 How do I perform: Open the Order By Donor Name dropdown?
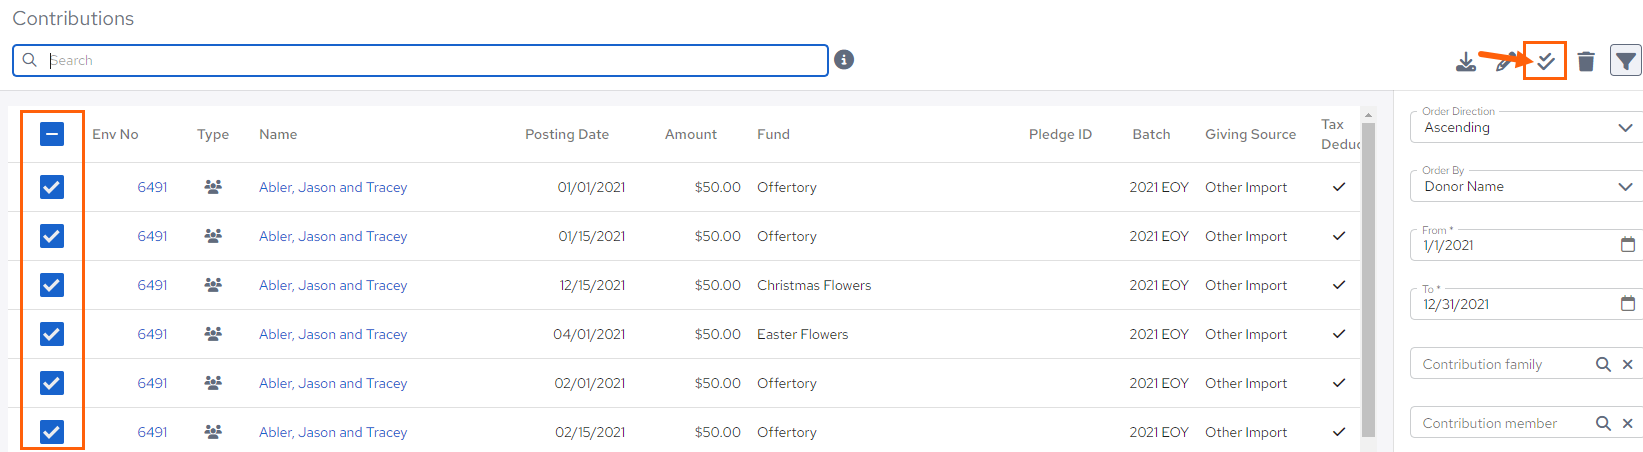1526,187
